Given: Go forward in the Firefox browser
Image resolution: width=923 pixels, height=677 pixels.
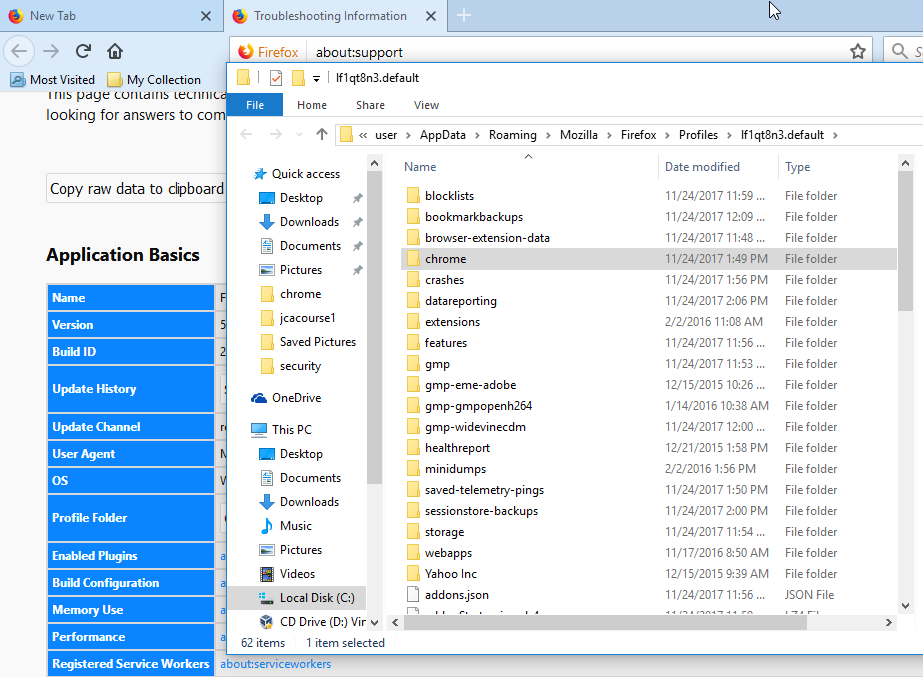Looking at the screenshot, I should [x=51, y=51].
